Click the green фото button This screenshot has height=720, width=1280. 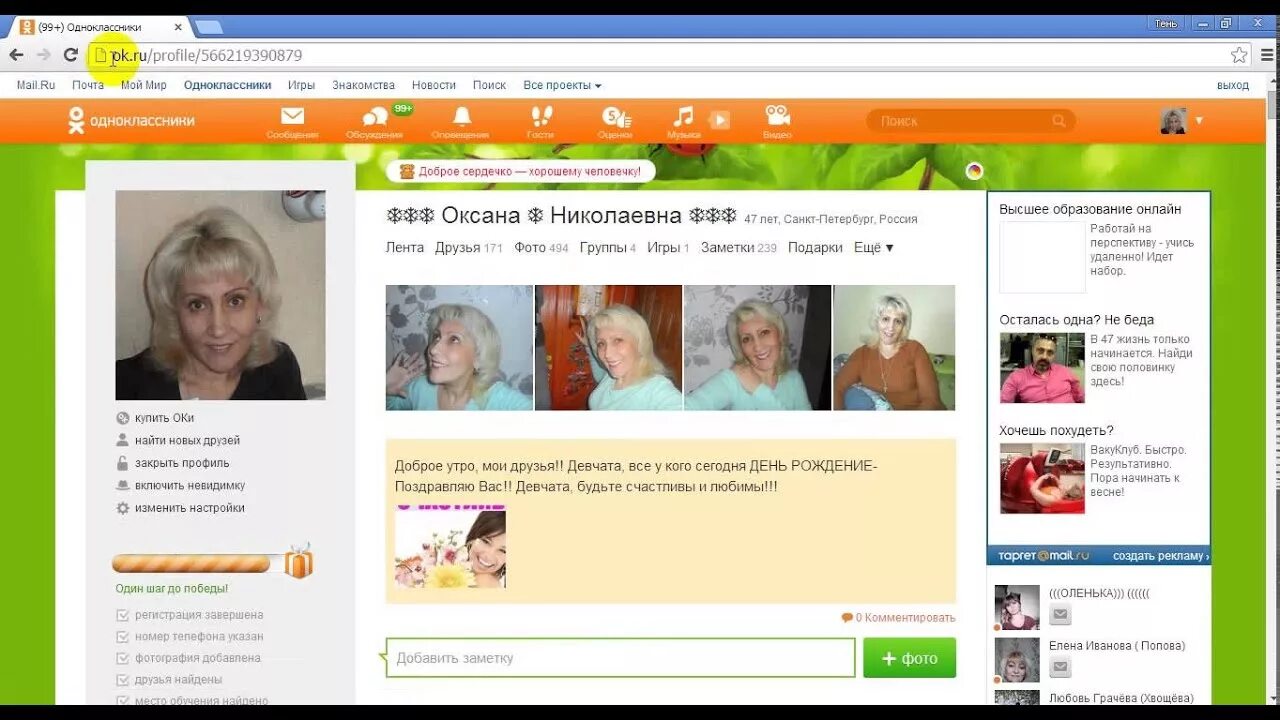coord(910,658)
